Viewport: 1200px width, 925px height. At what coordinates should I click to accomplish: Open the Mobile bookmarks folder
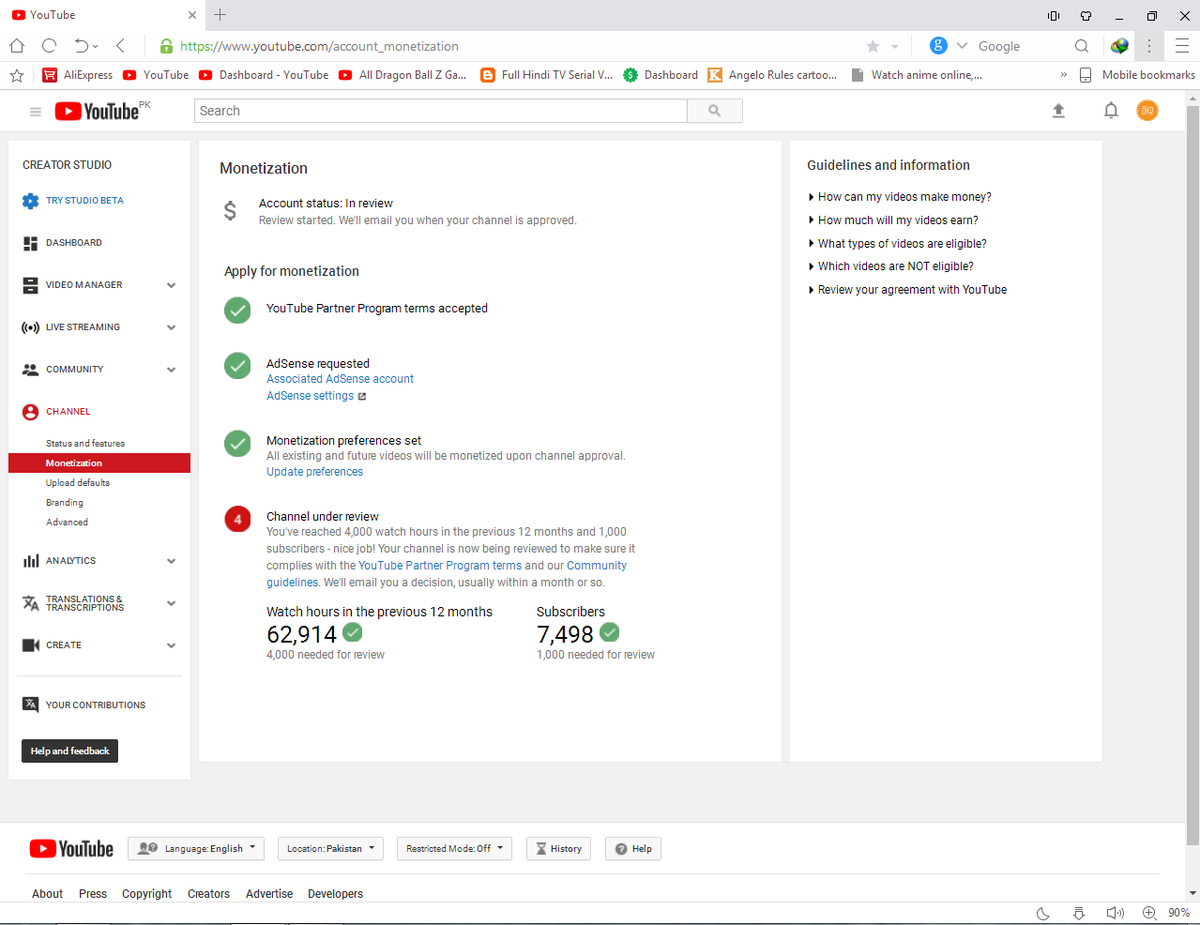tap(1137, 75)
